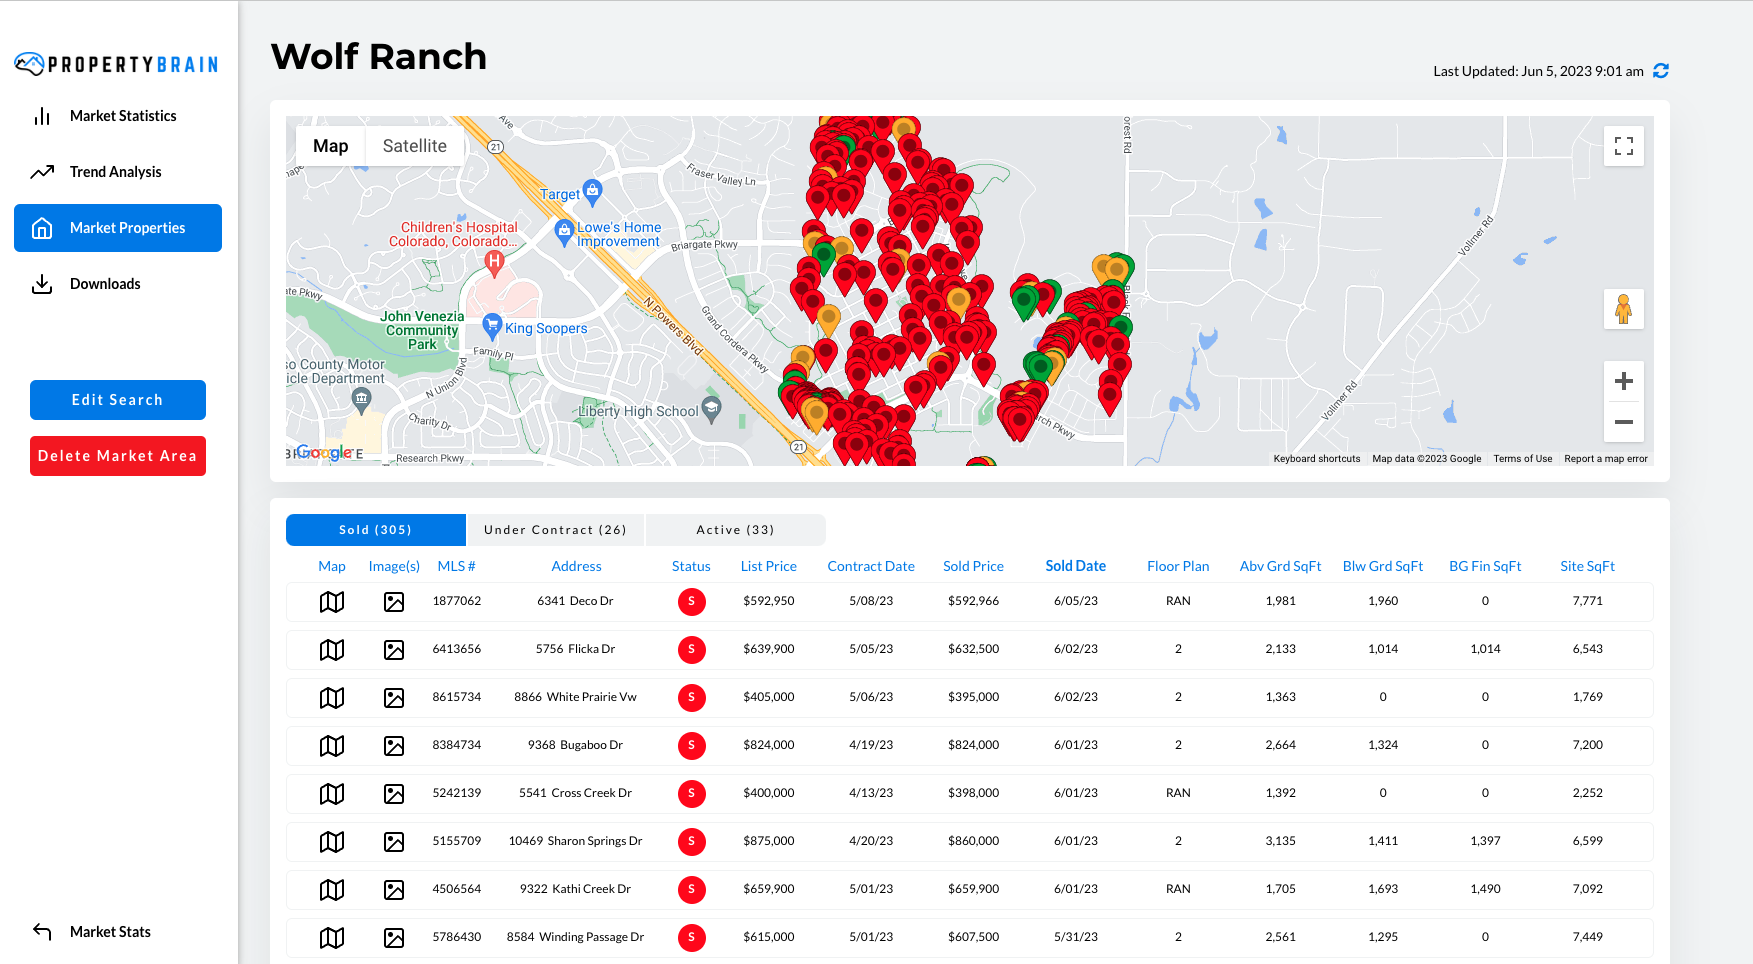This screenshot has width=1753, height=964.
Task: Go to Trend Analysis in the sidebar
Action: pos(115,172)
